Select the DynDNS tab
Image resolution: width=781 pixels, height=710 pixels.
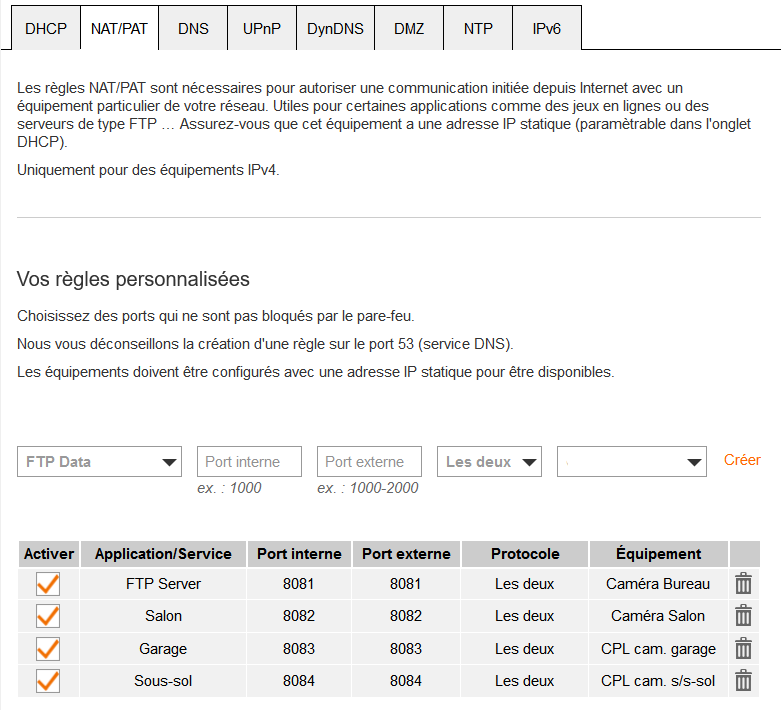tap(335, 29)
